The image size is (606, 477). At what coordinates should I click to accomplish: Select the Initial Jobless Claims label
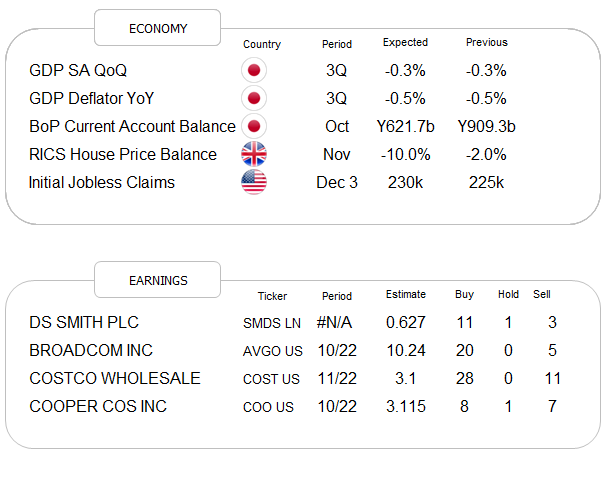pyautogui.click(x=102, y=182)
